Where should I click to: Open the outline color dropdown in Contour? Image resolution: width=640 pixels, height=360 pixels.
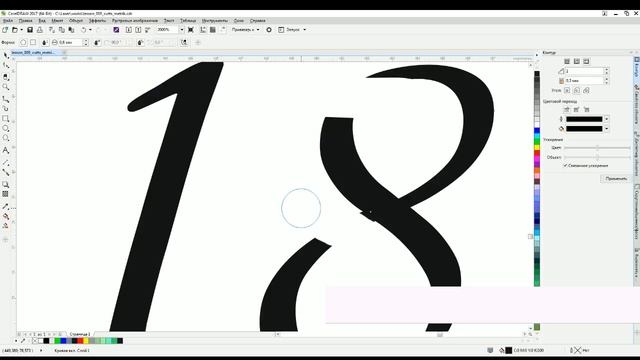coord(607,119)
